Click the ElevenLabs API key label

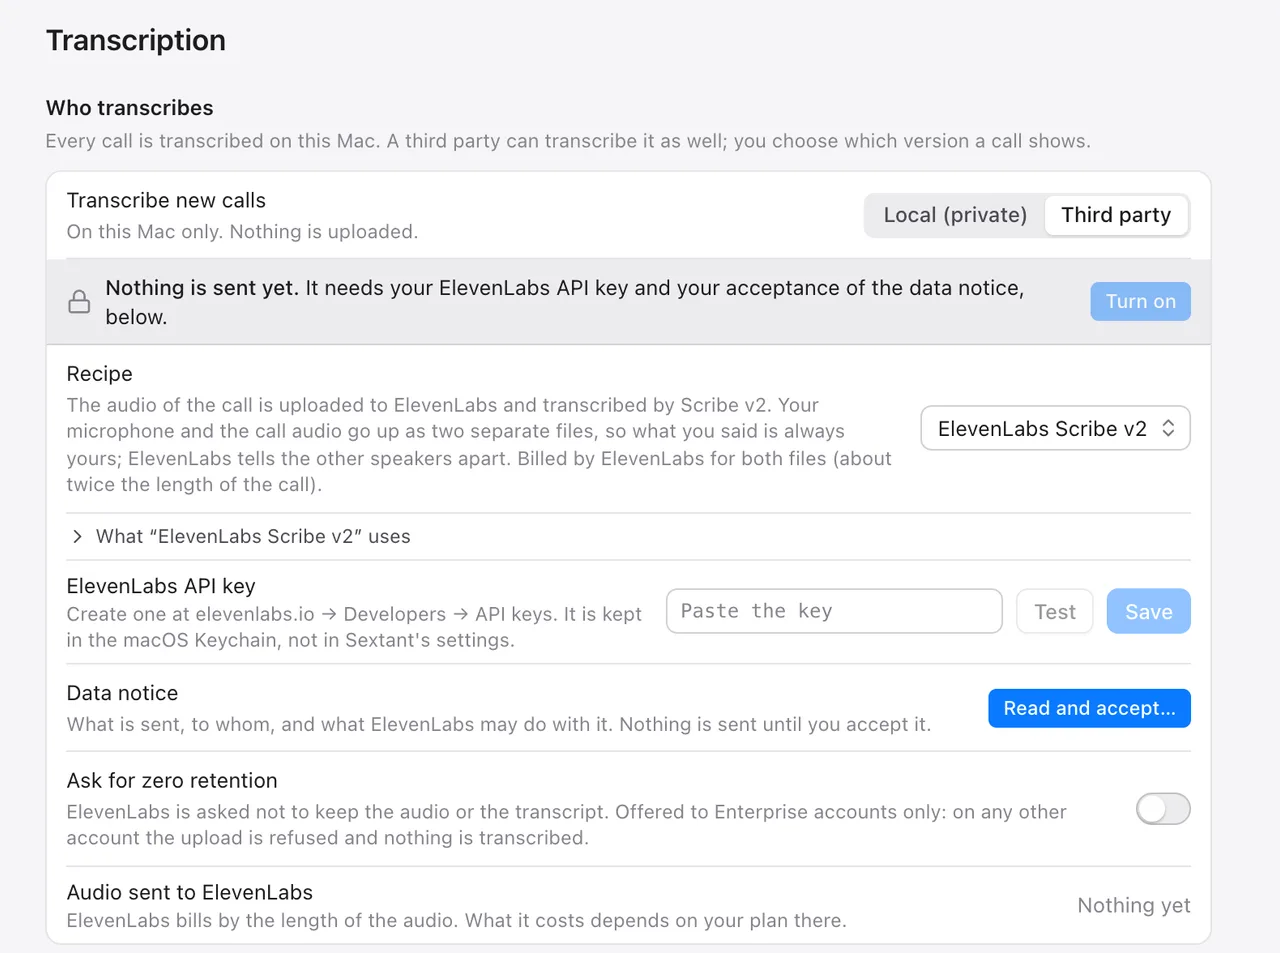click(x=161, y=586)
